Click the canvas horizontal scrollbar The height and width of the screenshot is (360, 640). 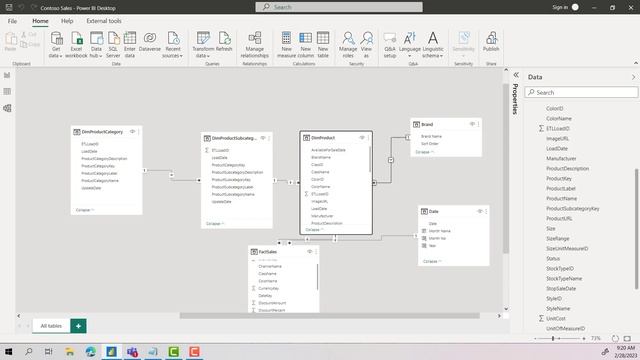(329, 316)
